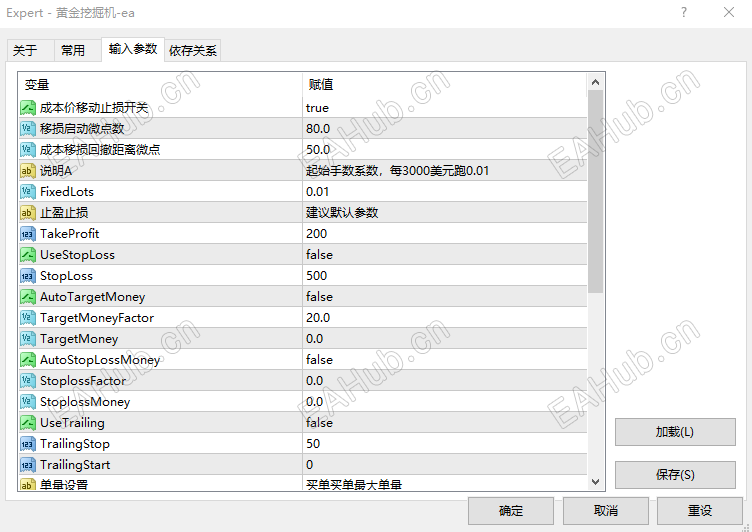Select the 80.0 value of 移损启动微点数
This screenshot has width=752, height=532.
click(318, 129)
